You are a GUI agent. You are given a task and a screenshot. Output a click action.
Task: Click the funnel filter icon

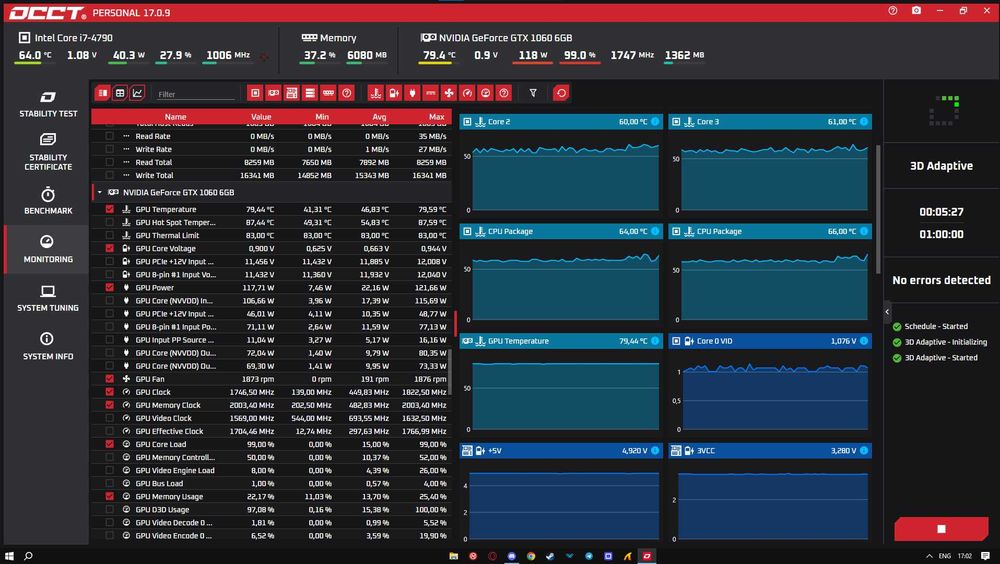click(533, 93)
